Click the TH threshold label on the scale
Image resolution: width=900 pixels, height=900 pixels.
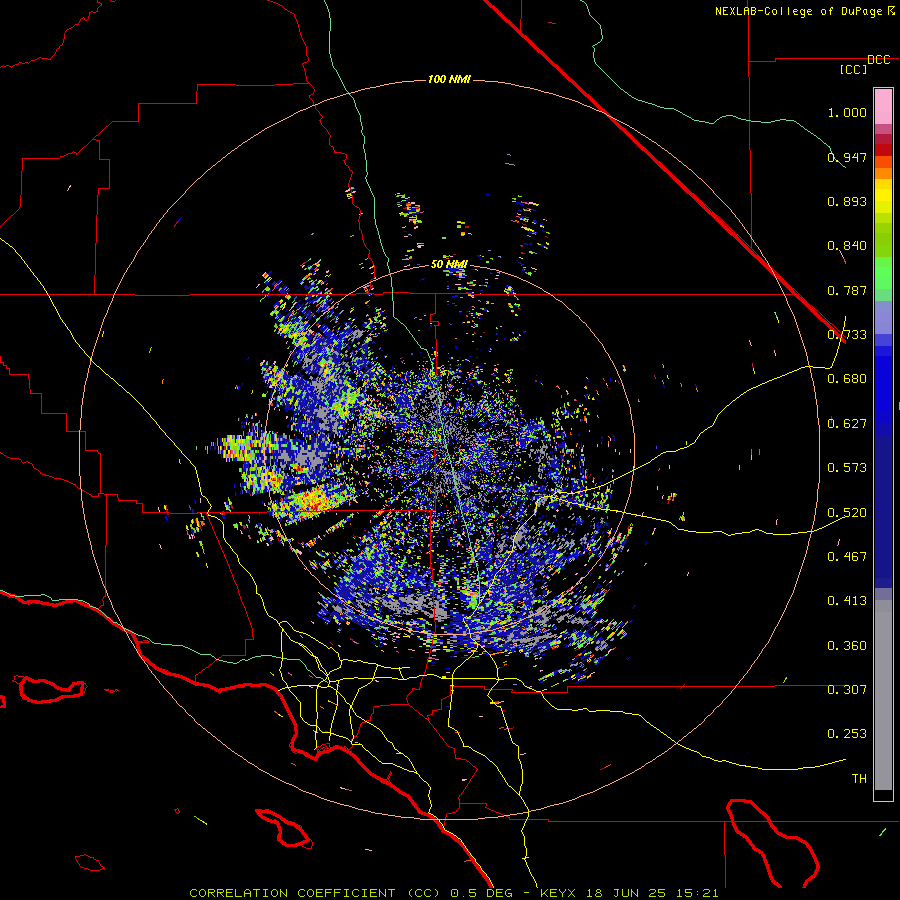point(859,779)
